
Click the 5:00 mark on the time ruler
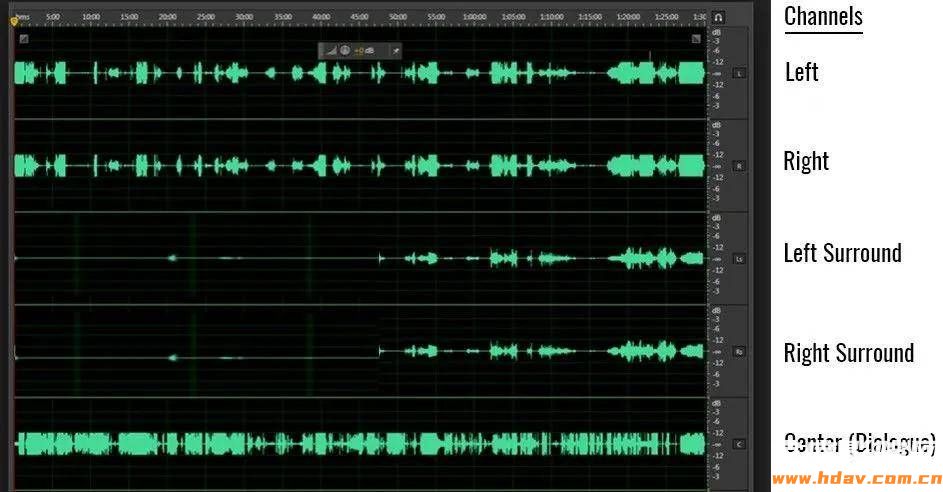coord(53,17)
